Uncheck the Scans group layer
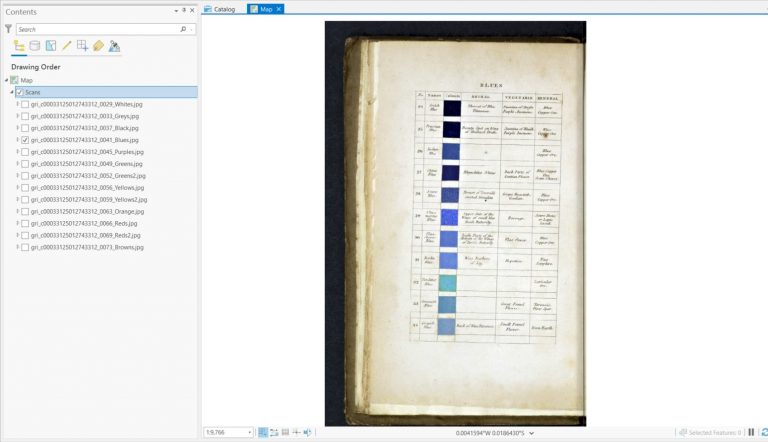The height and width of the screenshot is (442, 768). (20, 92)
